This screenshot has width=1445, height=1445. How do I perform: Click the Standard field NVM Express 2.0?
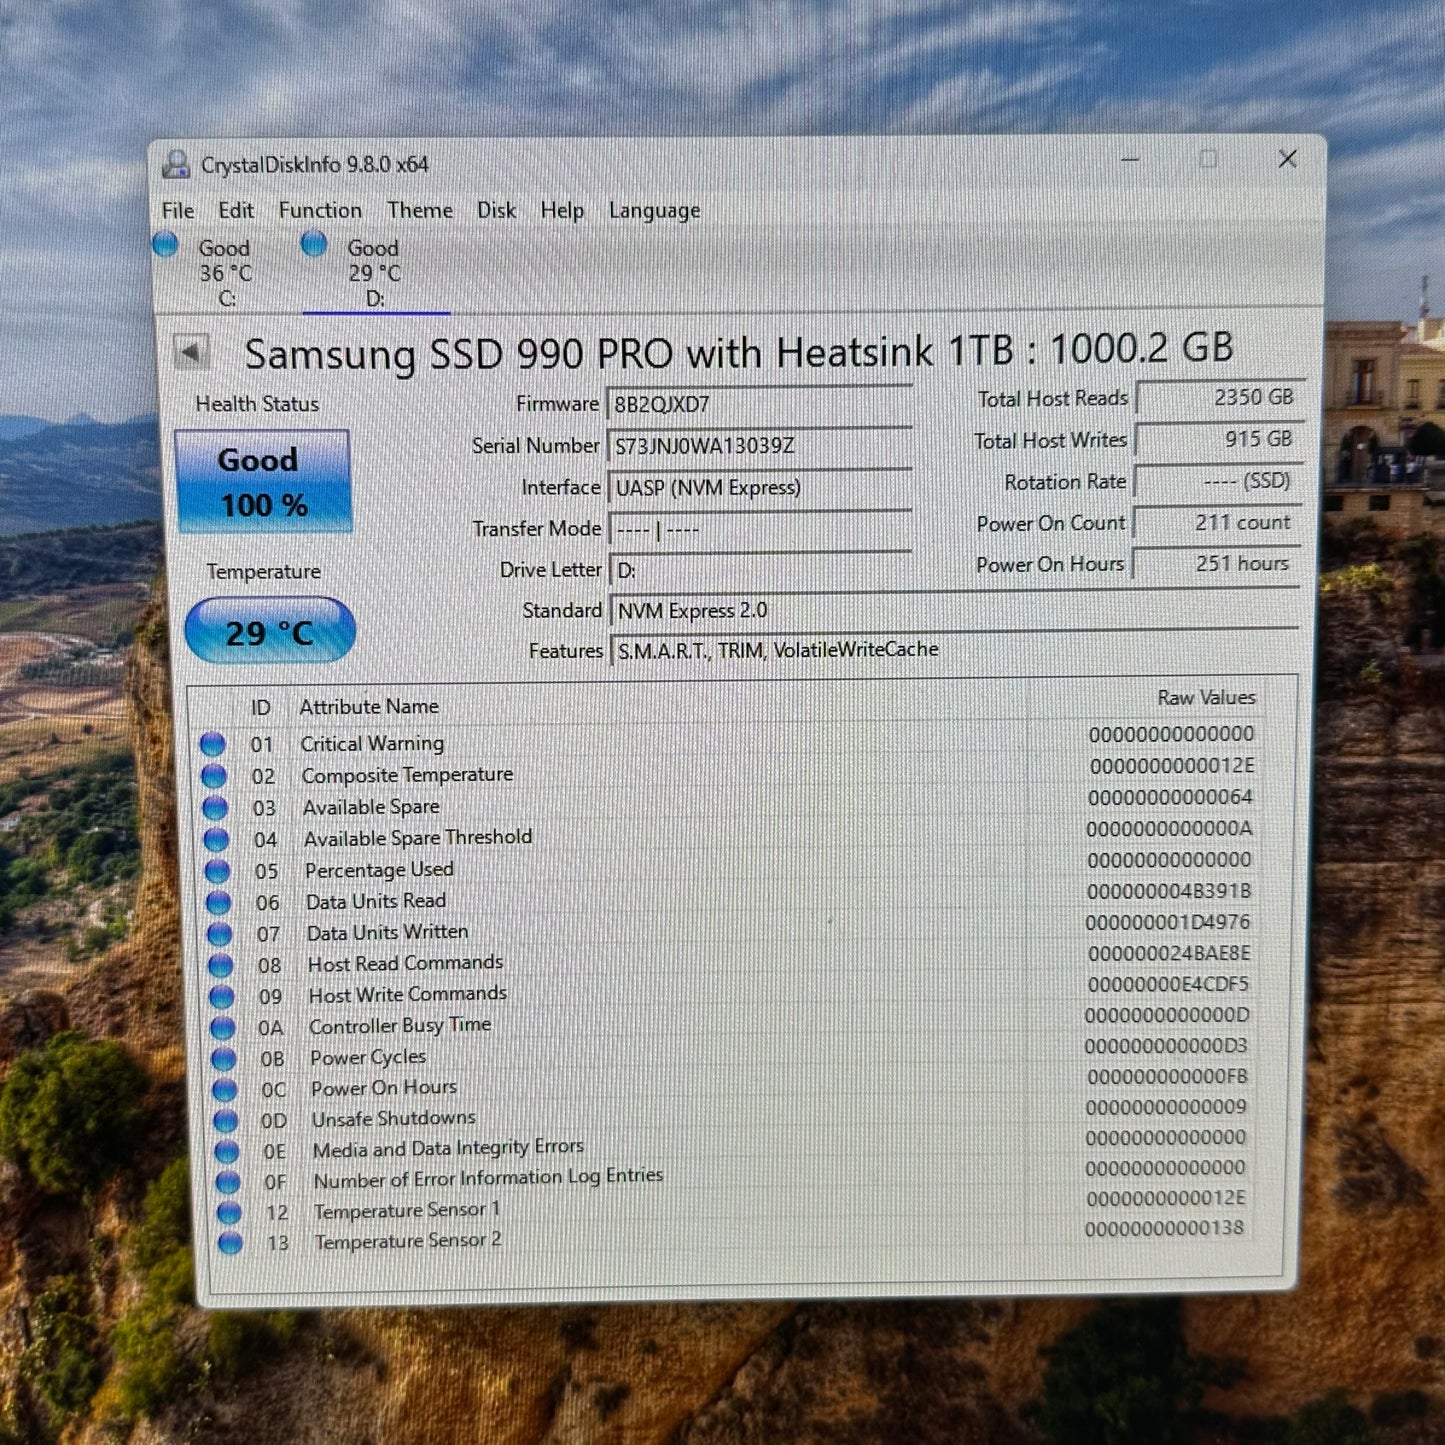[x=954, y=610]
